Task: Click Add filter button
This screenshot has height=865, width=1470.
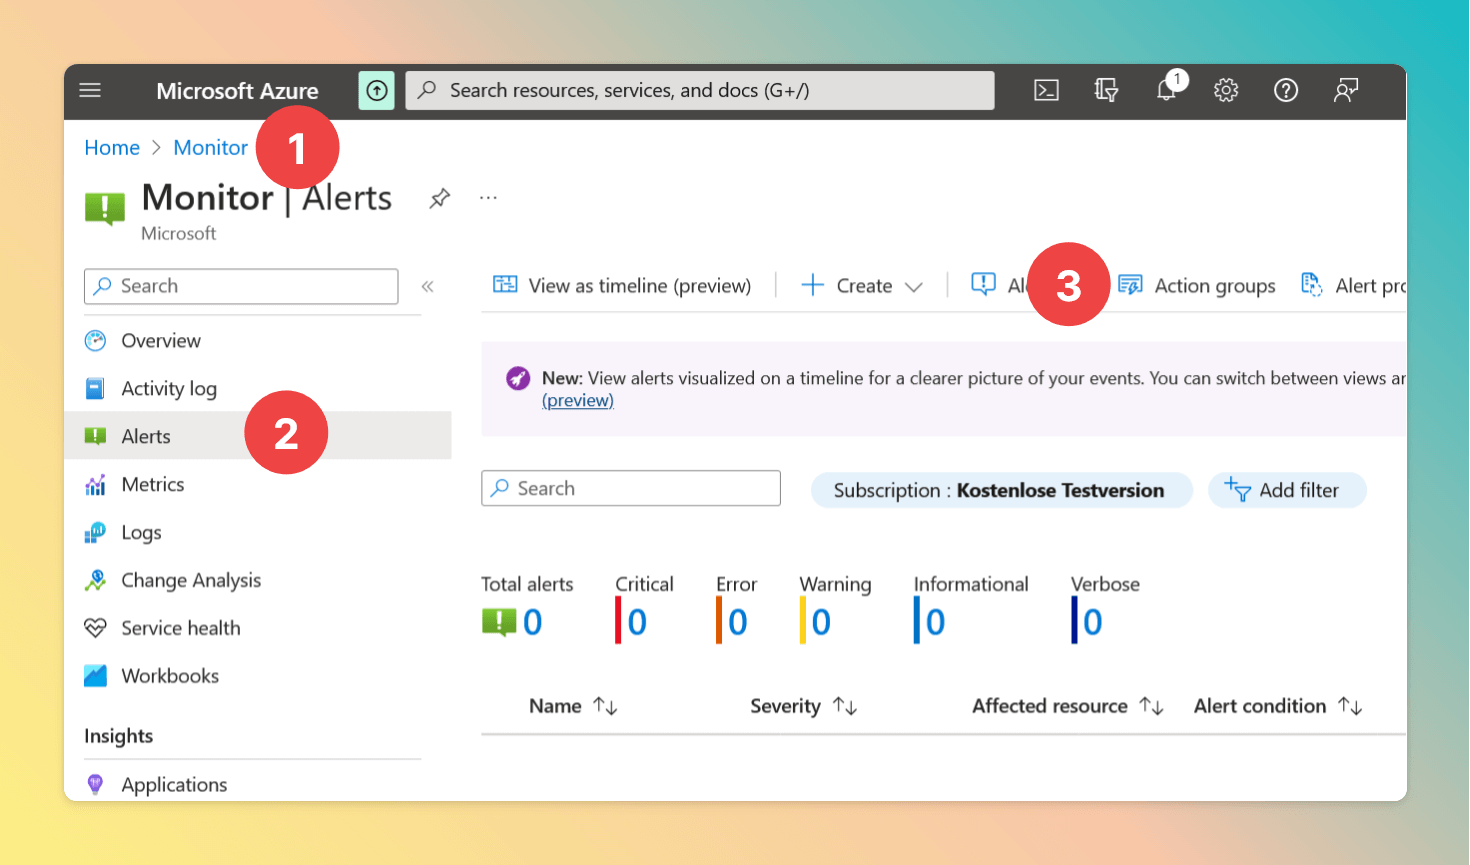Action: click(1287, 490)
